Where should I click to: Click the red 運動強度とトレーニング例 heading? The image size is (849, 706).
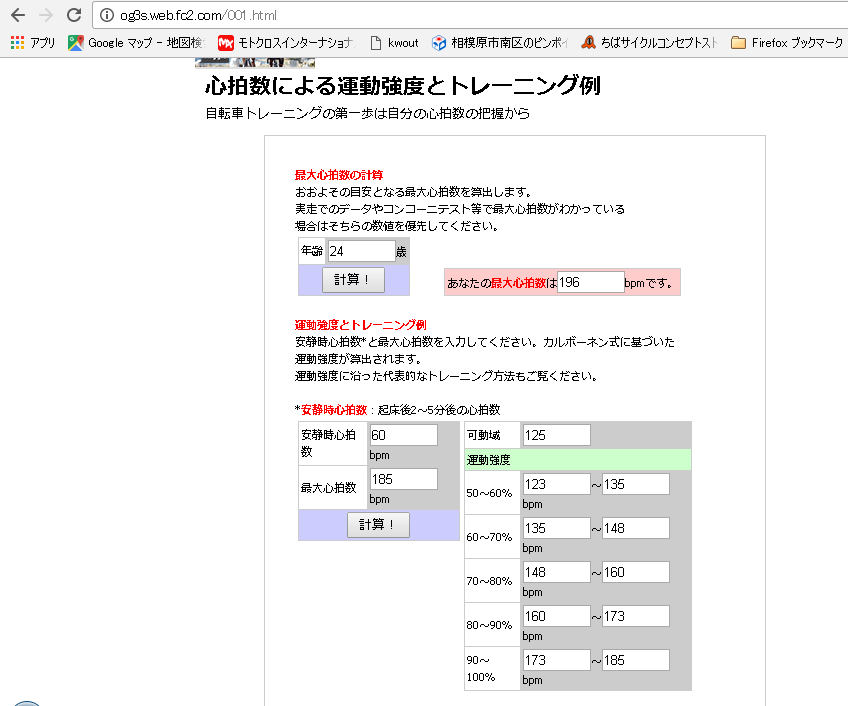point(361,325)
